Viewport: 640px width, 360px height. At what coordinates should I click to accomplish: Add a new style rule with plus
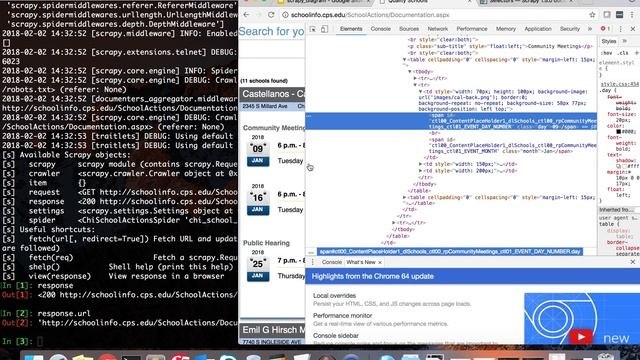tap(636, 53)
